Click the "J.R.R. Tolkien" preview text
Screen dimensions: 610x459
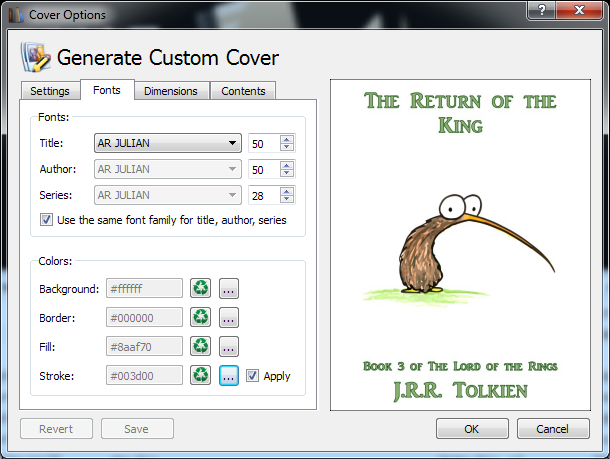tap(460, 391)
